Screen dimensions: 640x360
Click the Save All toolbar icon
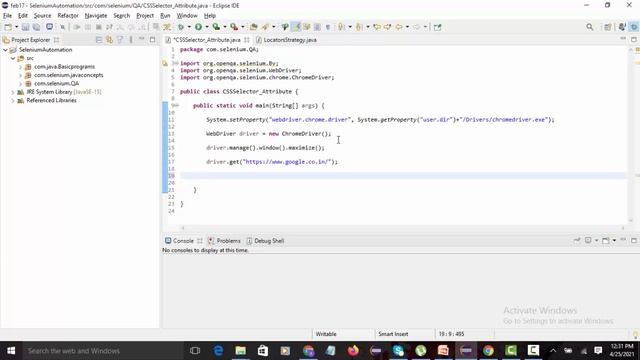point(36,27)
